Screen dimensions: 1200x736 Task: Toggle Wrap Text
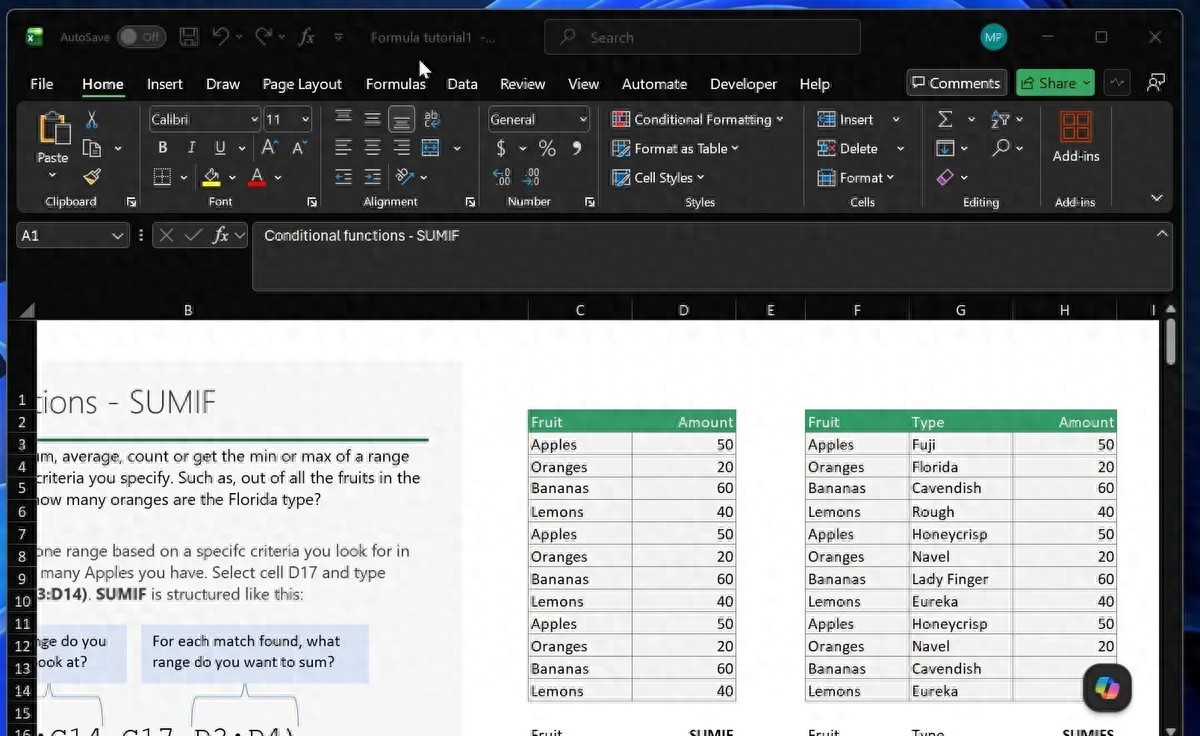[x=432, y=119]
